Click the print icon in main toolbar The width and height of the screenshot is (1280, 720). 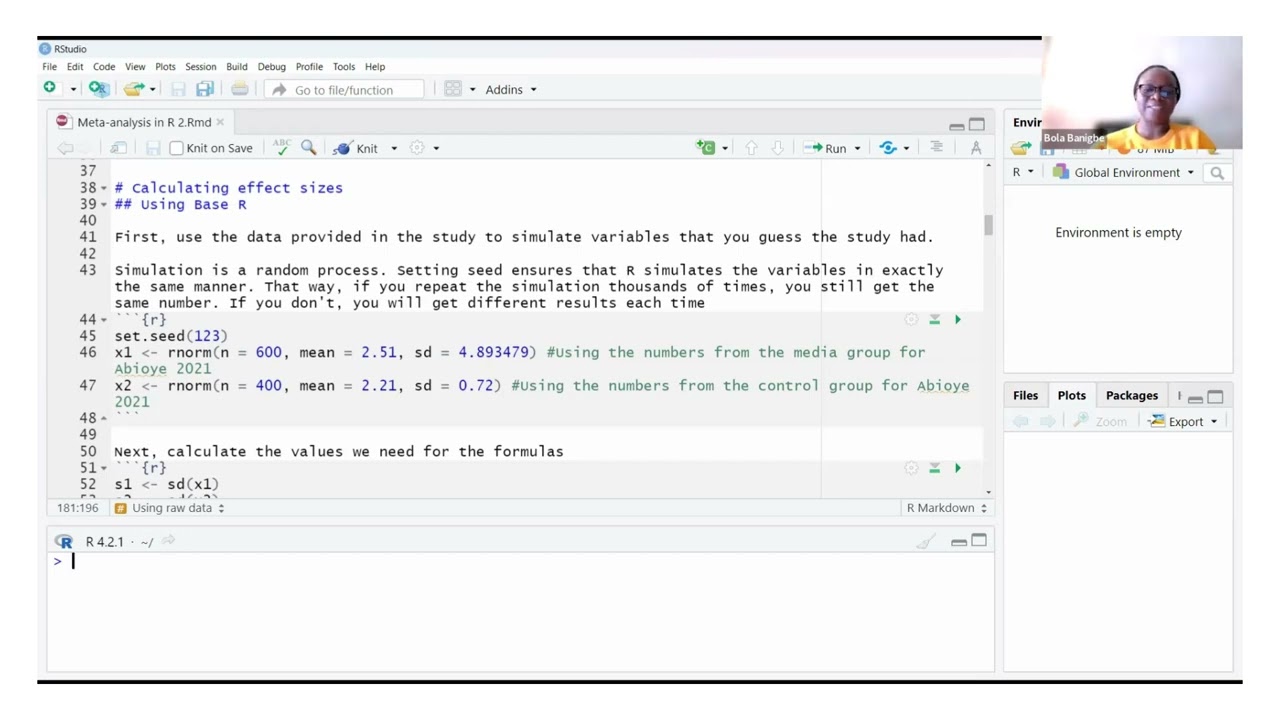click(240, 89)
